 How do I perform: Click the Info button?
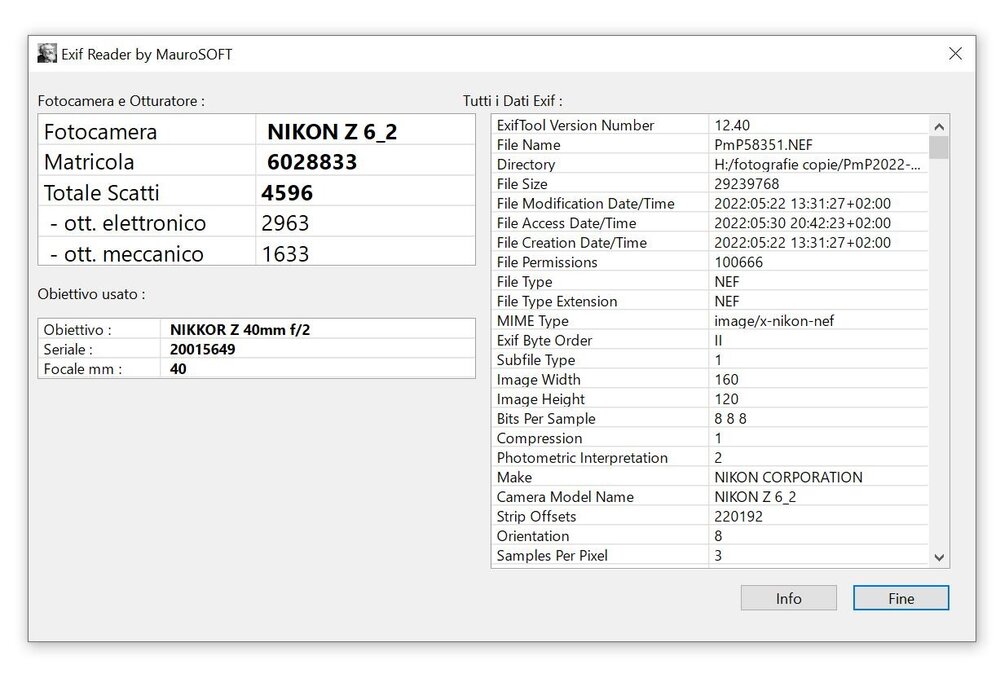coord(788,598)
